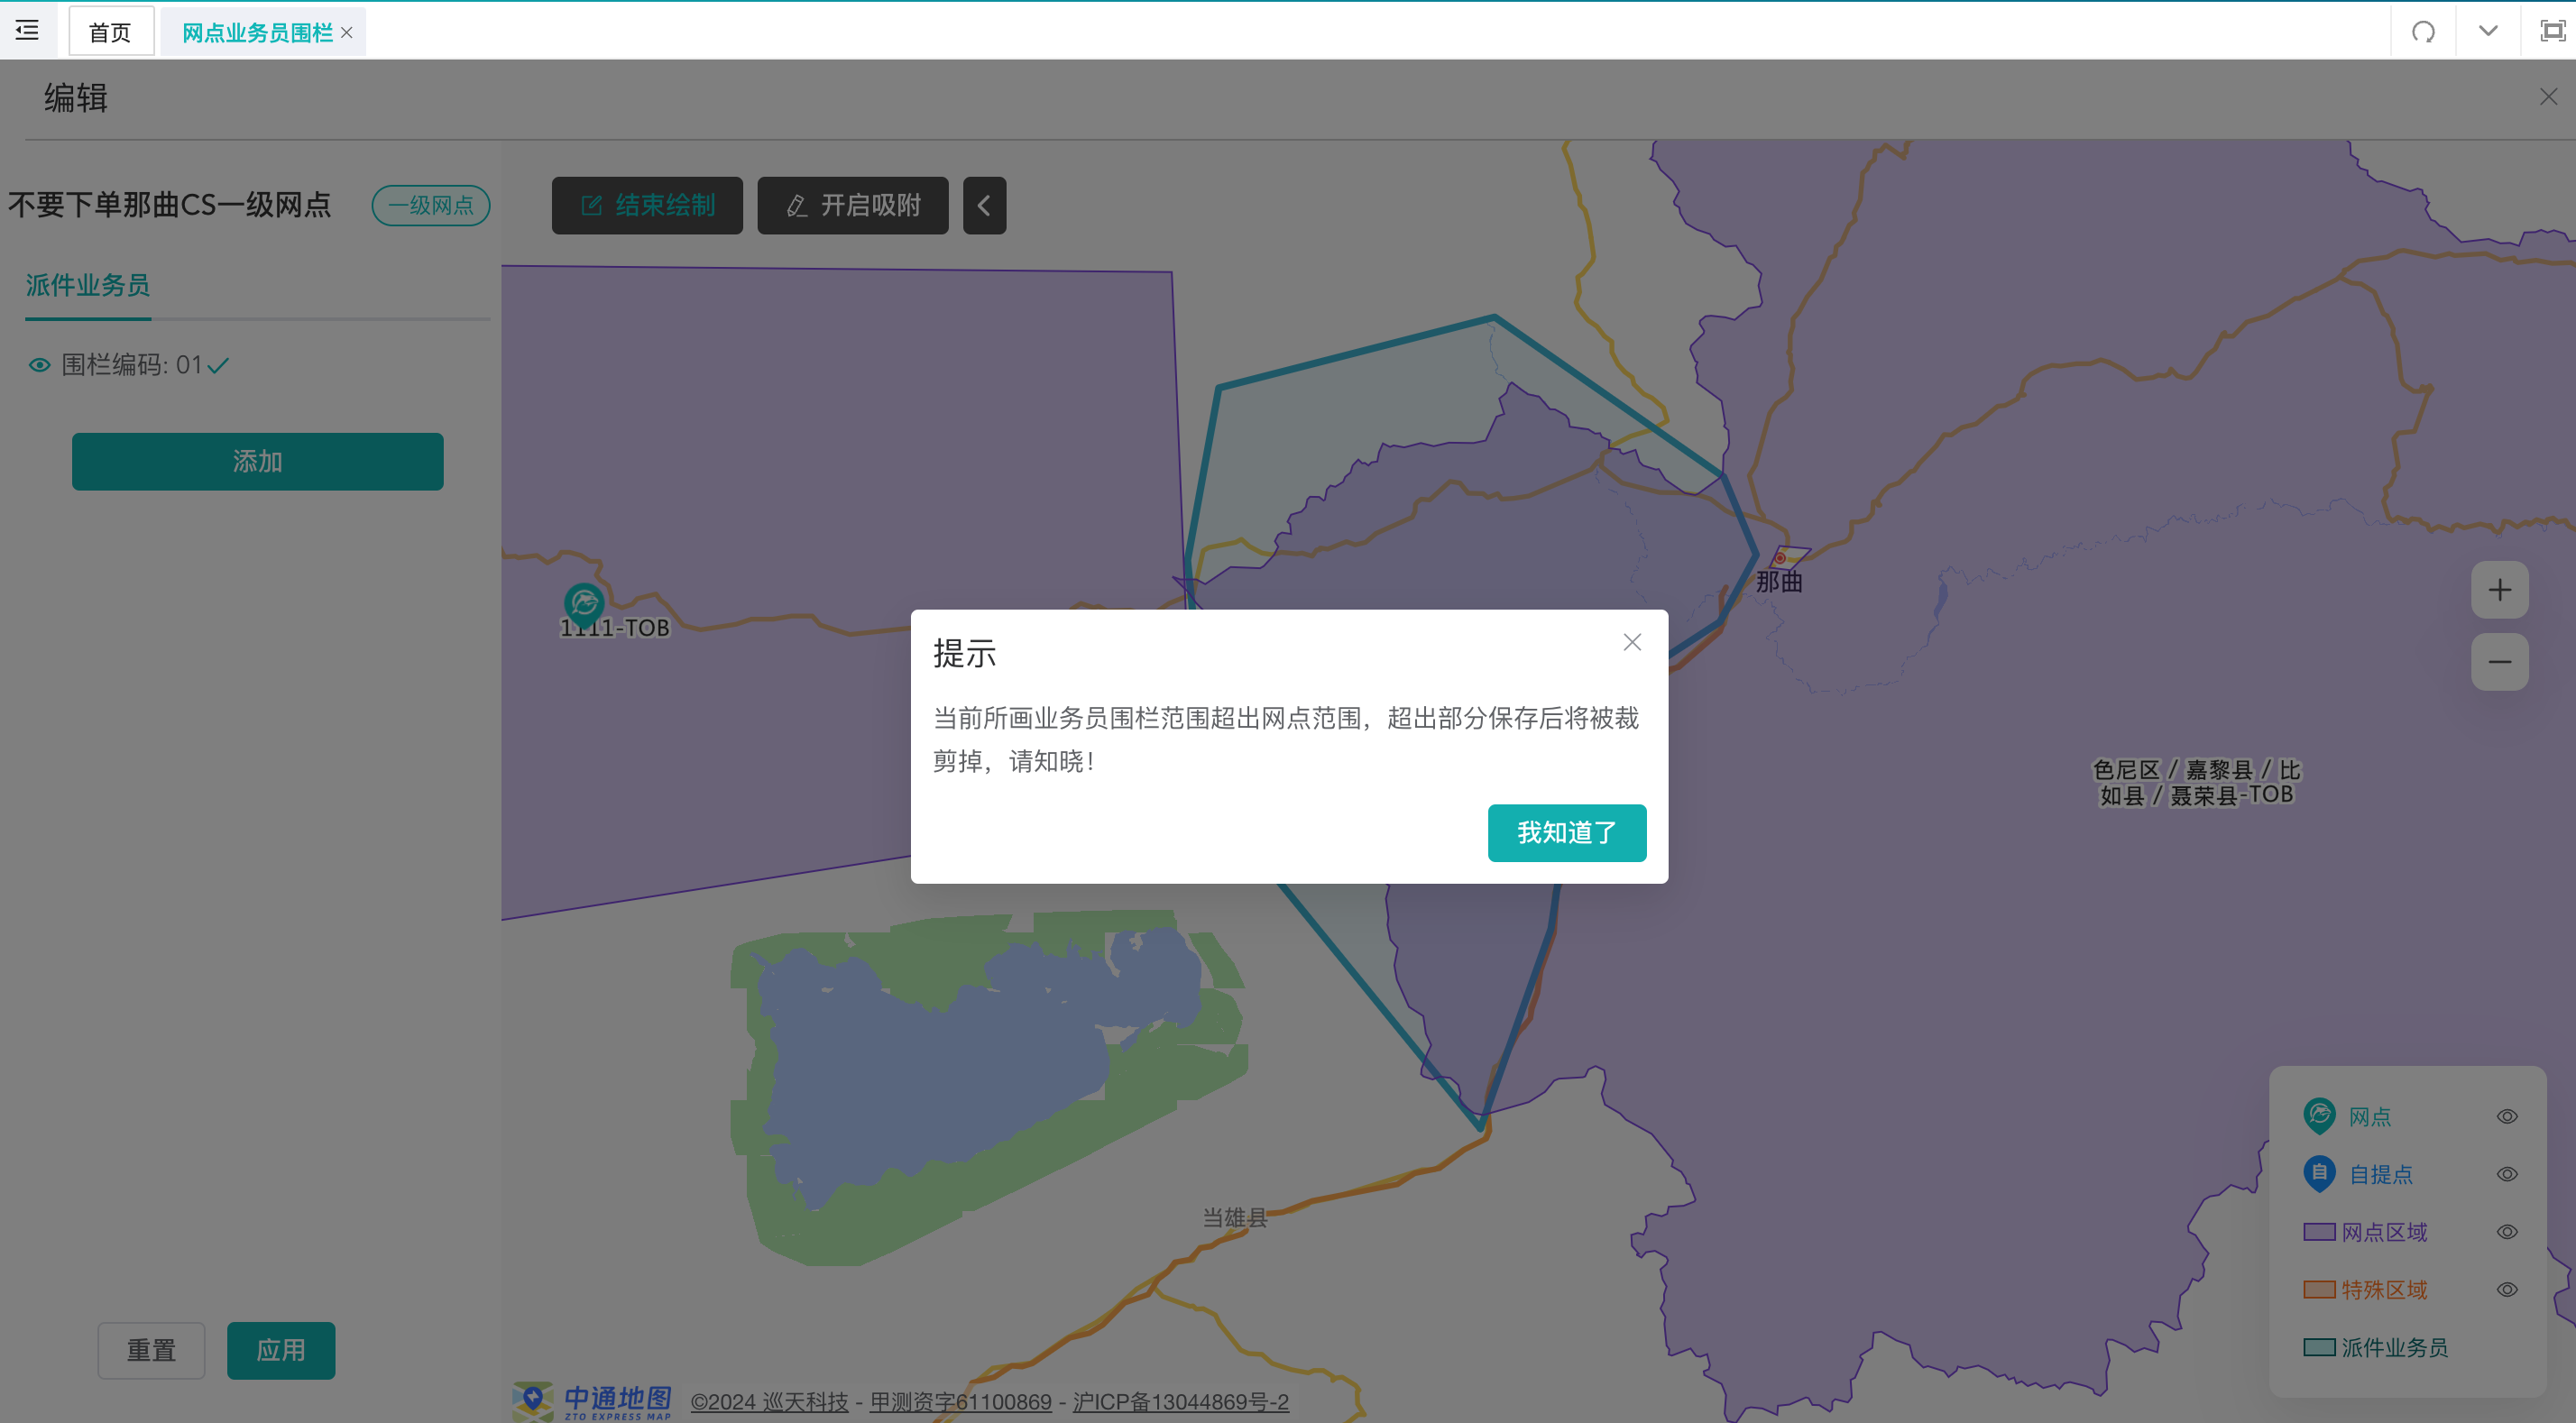This screenshot has width=2576, height=1423.
Task: Click the 那曲 city marker on the map
Action: click(x=1780, y=558)
